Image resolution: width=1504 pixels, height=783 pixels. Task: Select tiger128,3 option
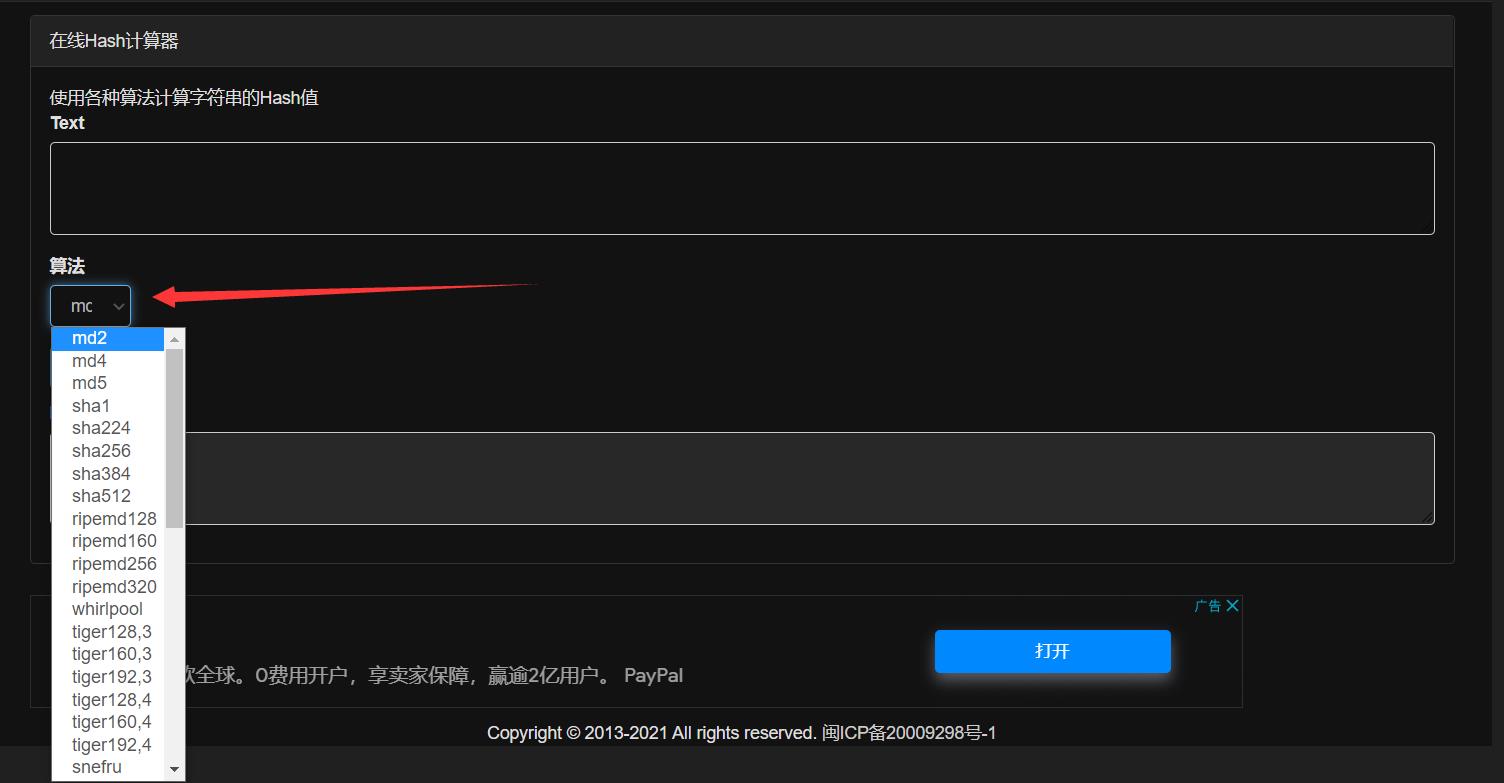(x=108, y=632)
